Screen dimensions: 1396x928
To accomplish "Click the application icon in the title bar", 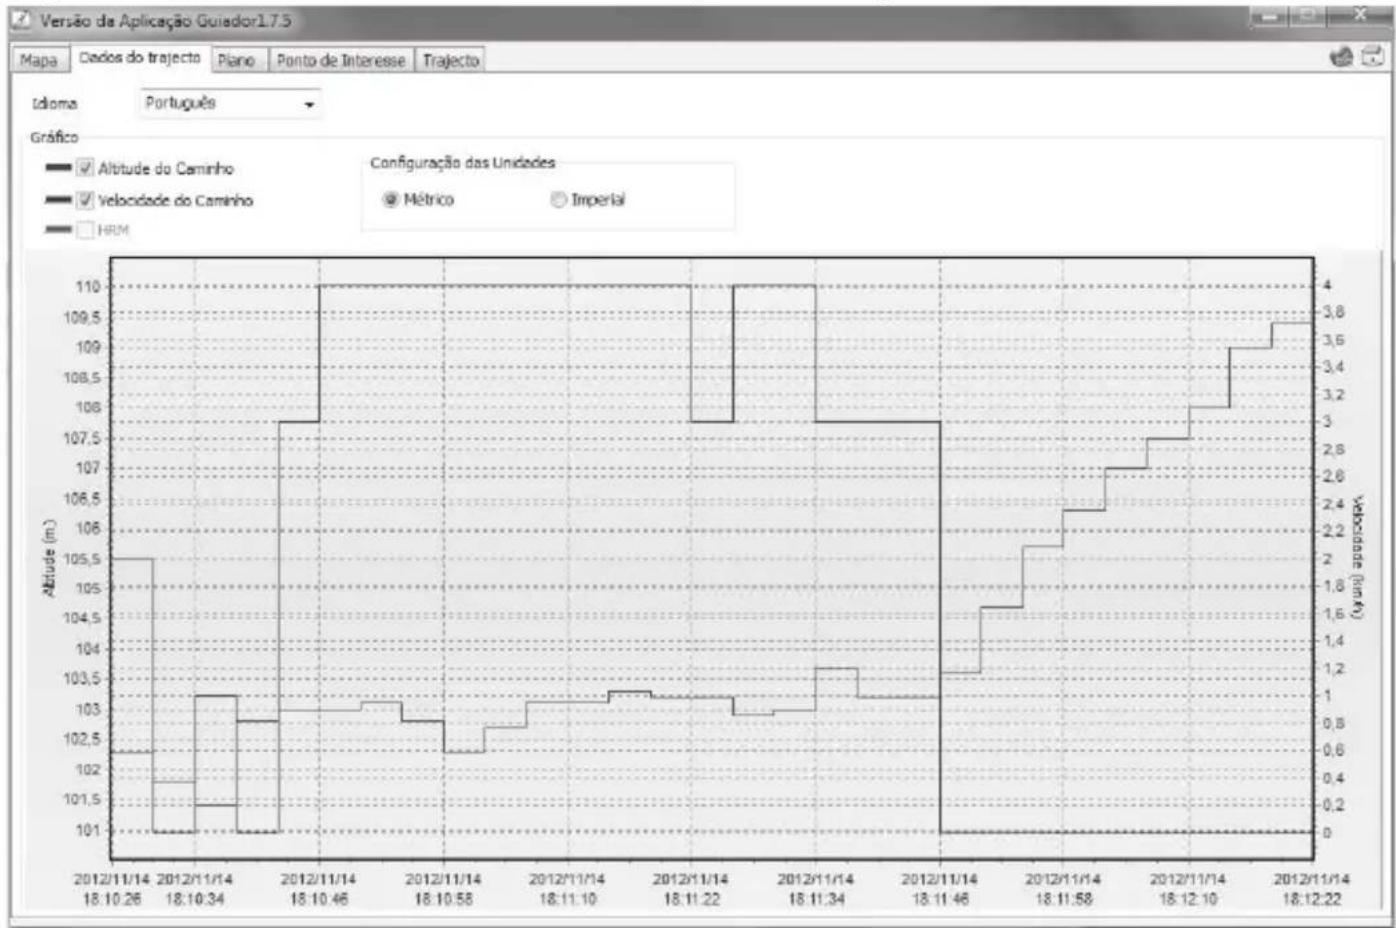I will [x=21, y=20].
